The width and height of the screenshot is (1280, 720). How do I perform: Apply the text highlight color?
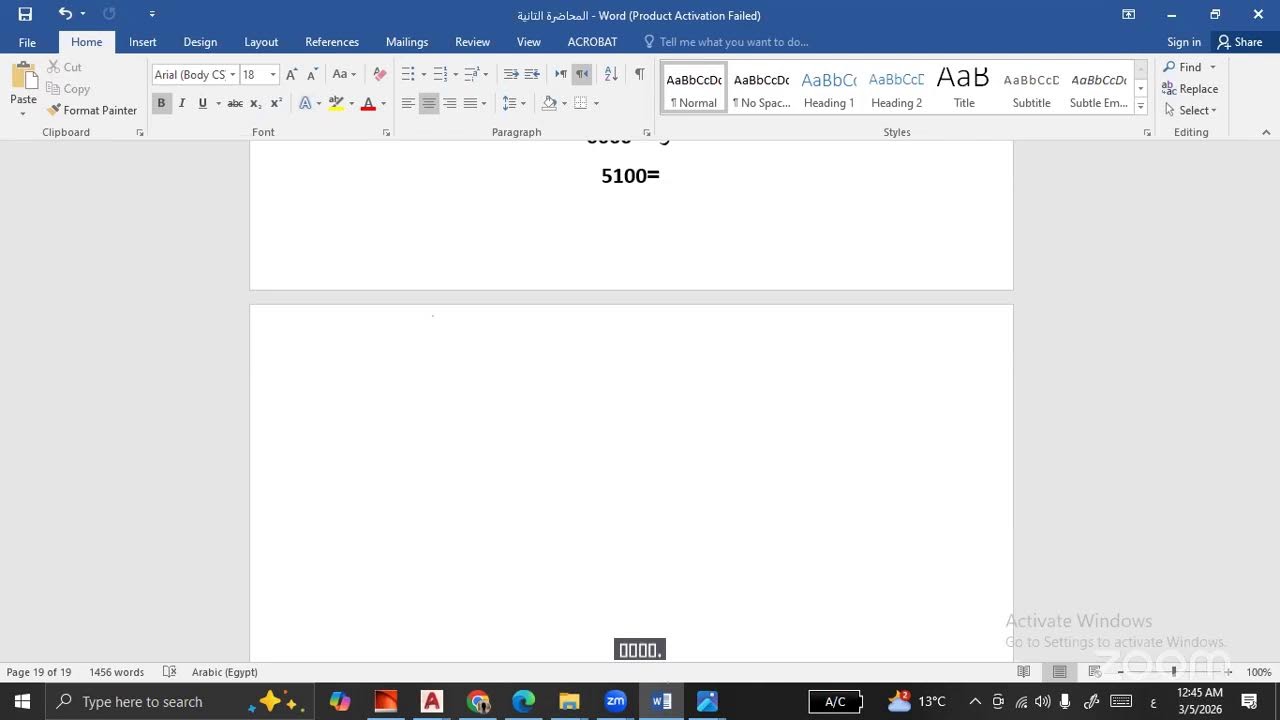336,103
